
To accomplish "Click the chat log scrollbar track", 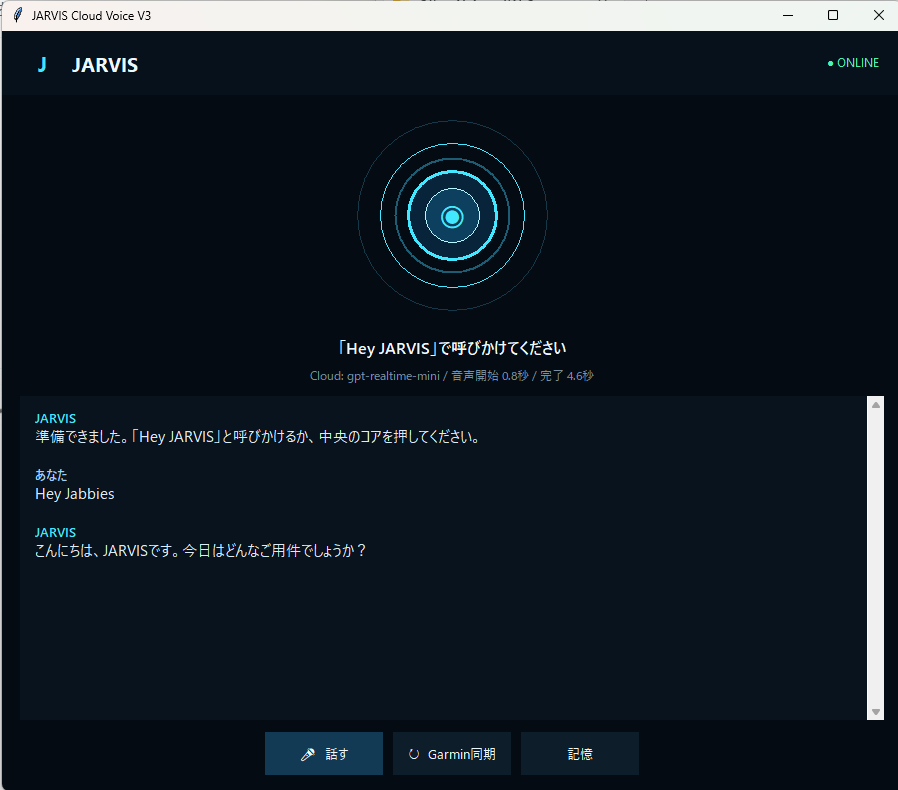I will pyautogui.click(x=876, y=558).
